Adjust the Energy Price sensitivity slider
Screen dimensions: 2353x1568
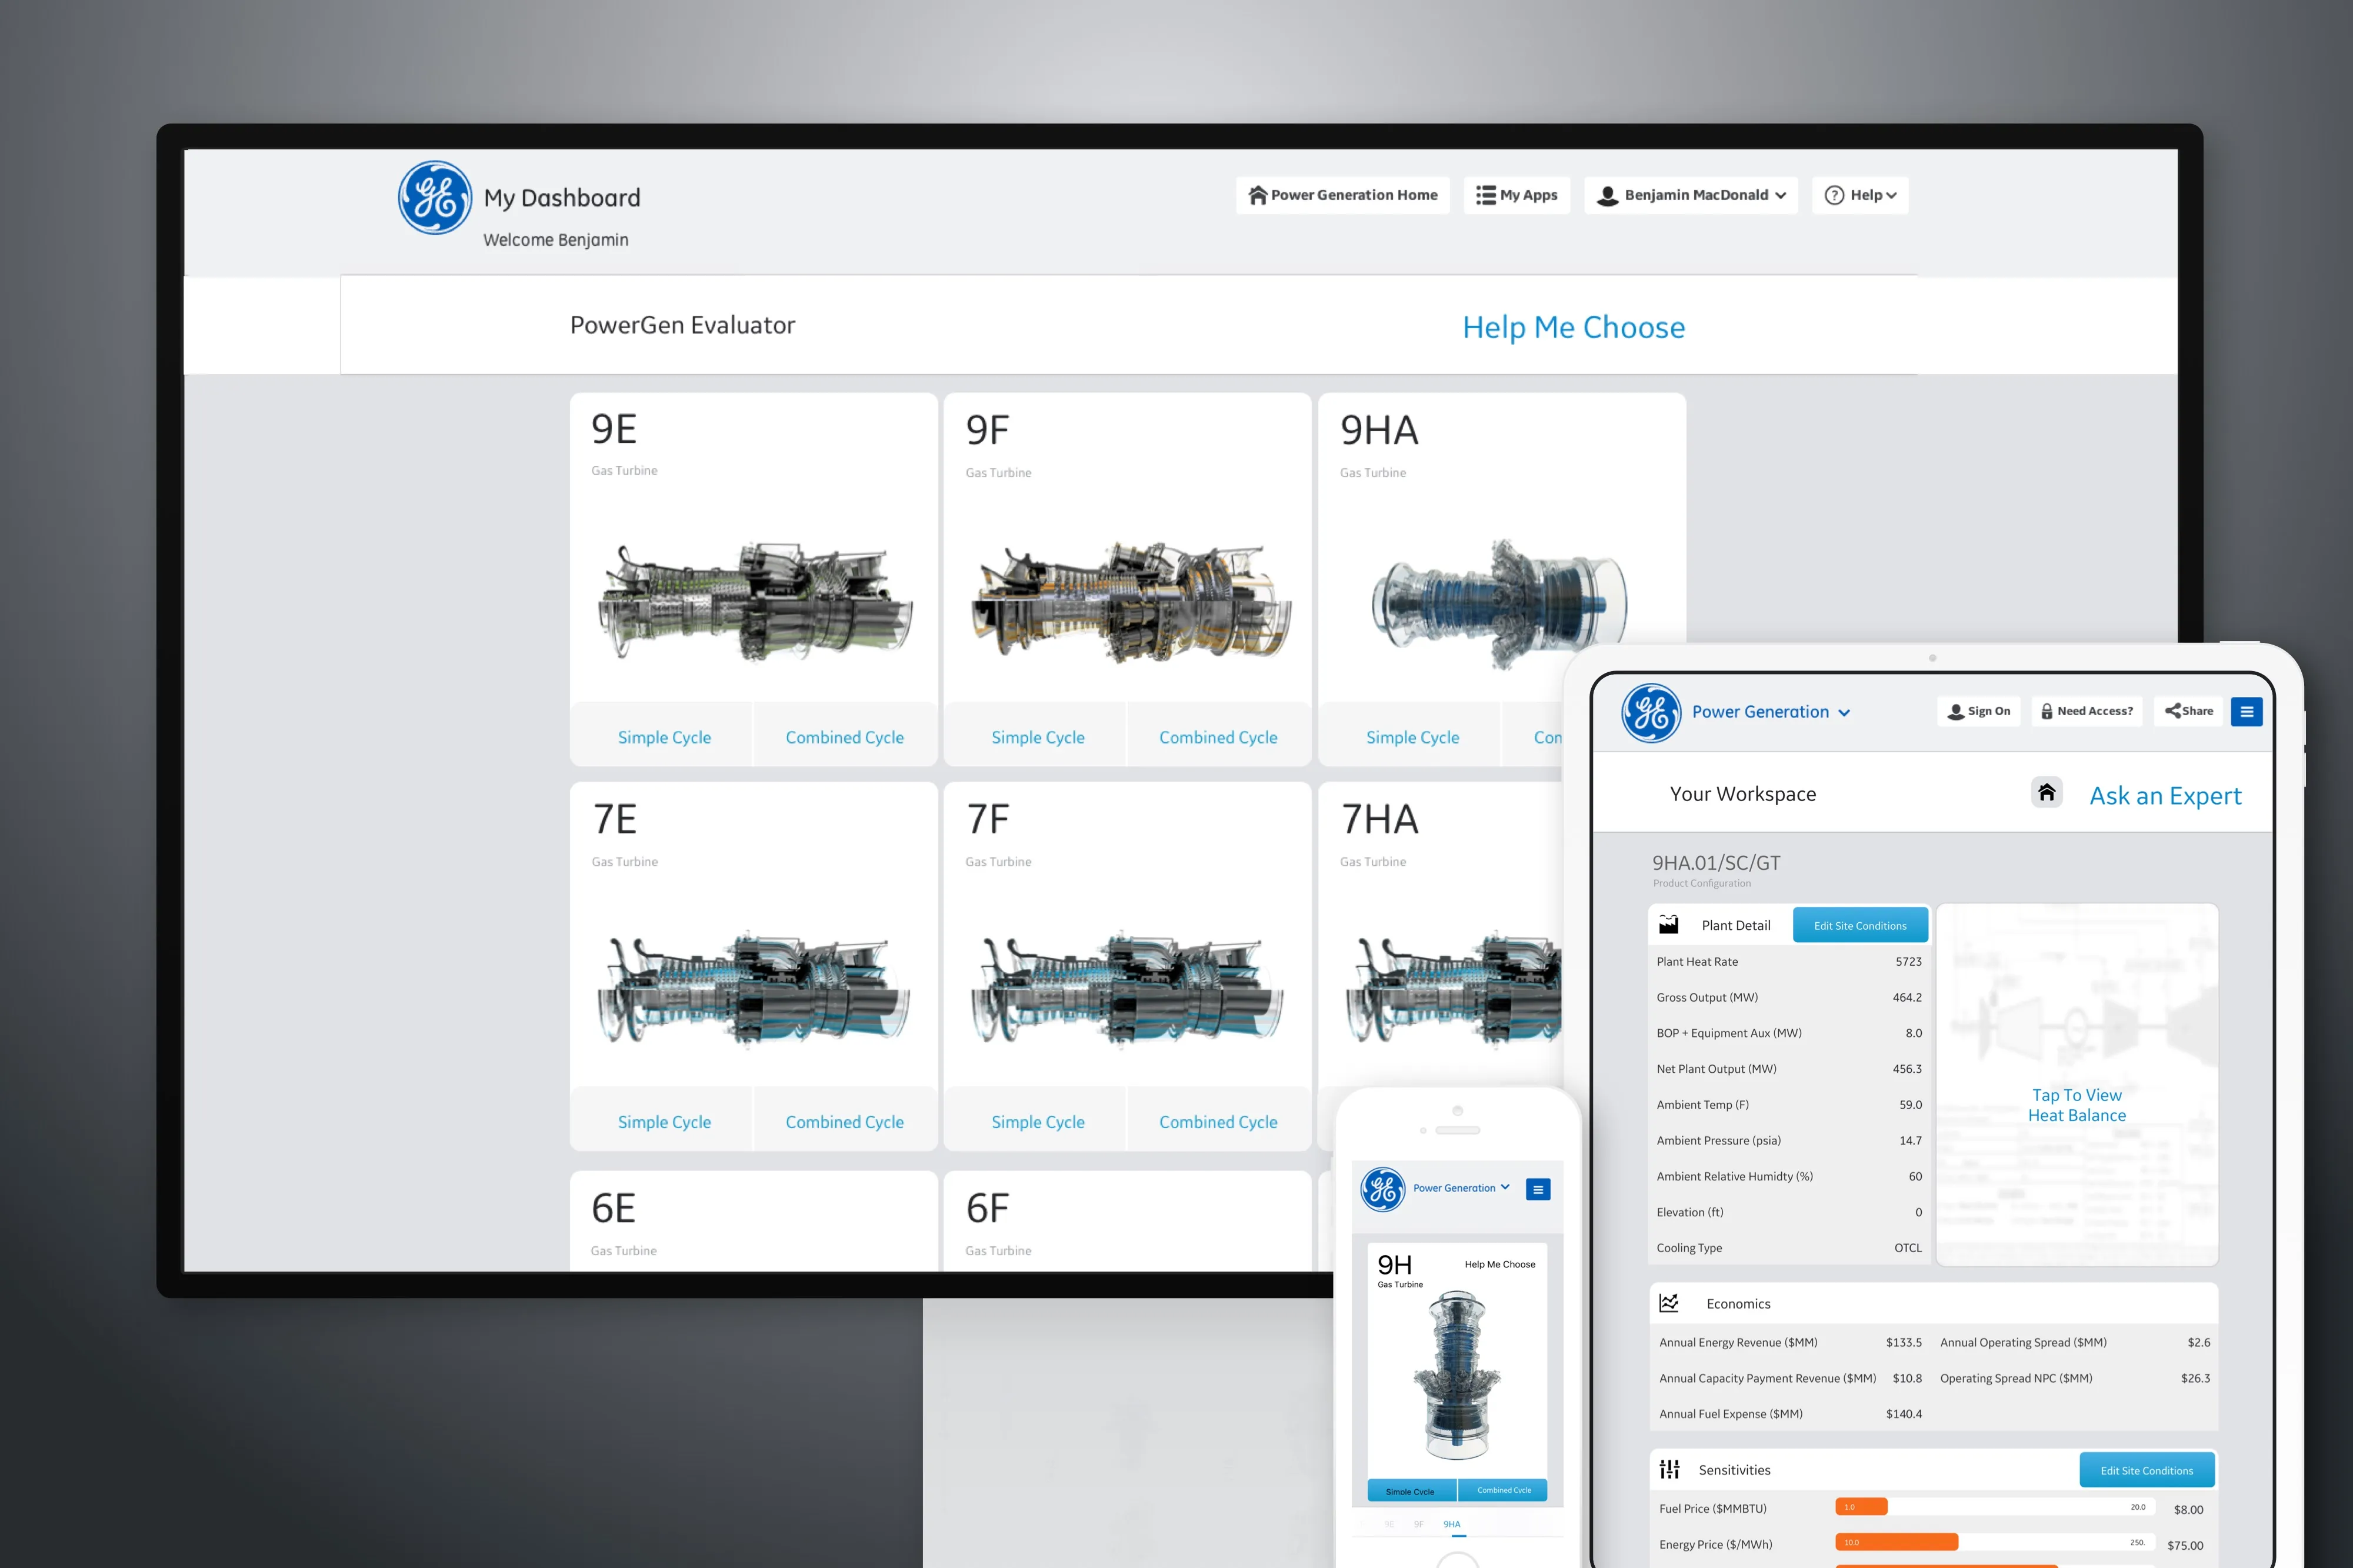[x=1996, y=1542]
